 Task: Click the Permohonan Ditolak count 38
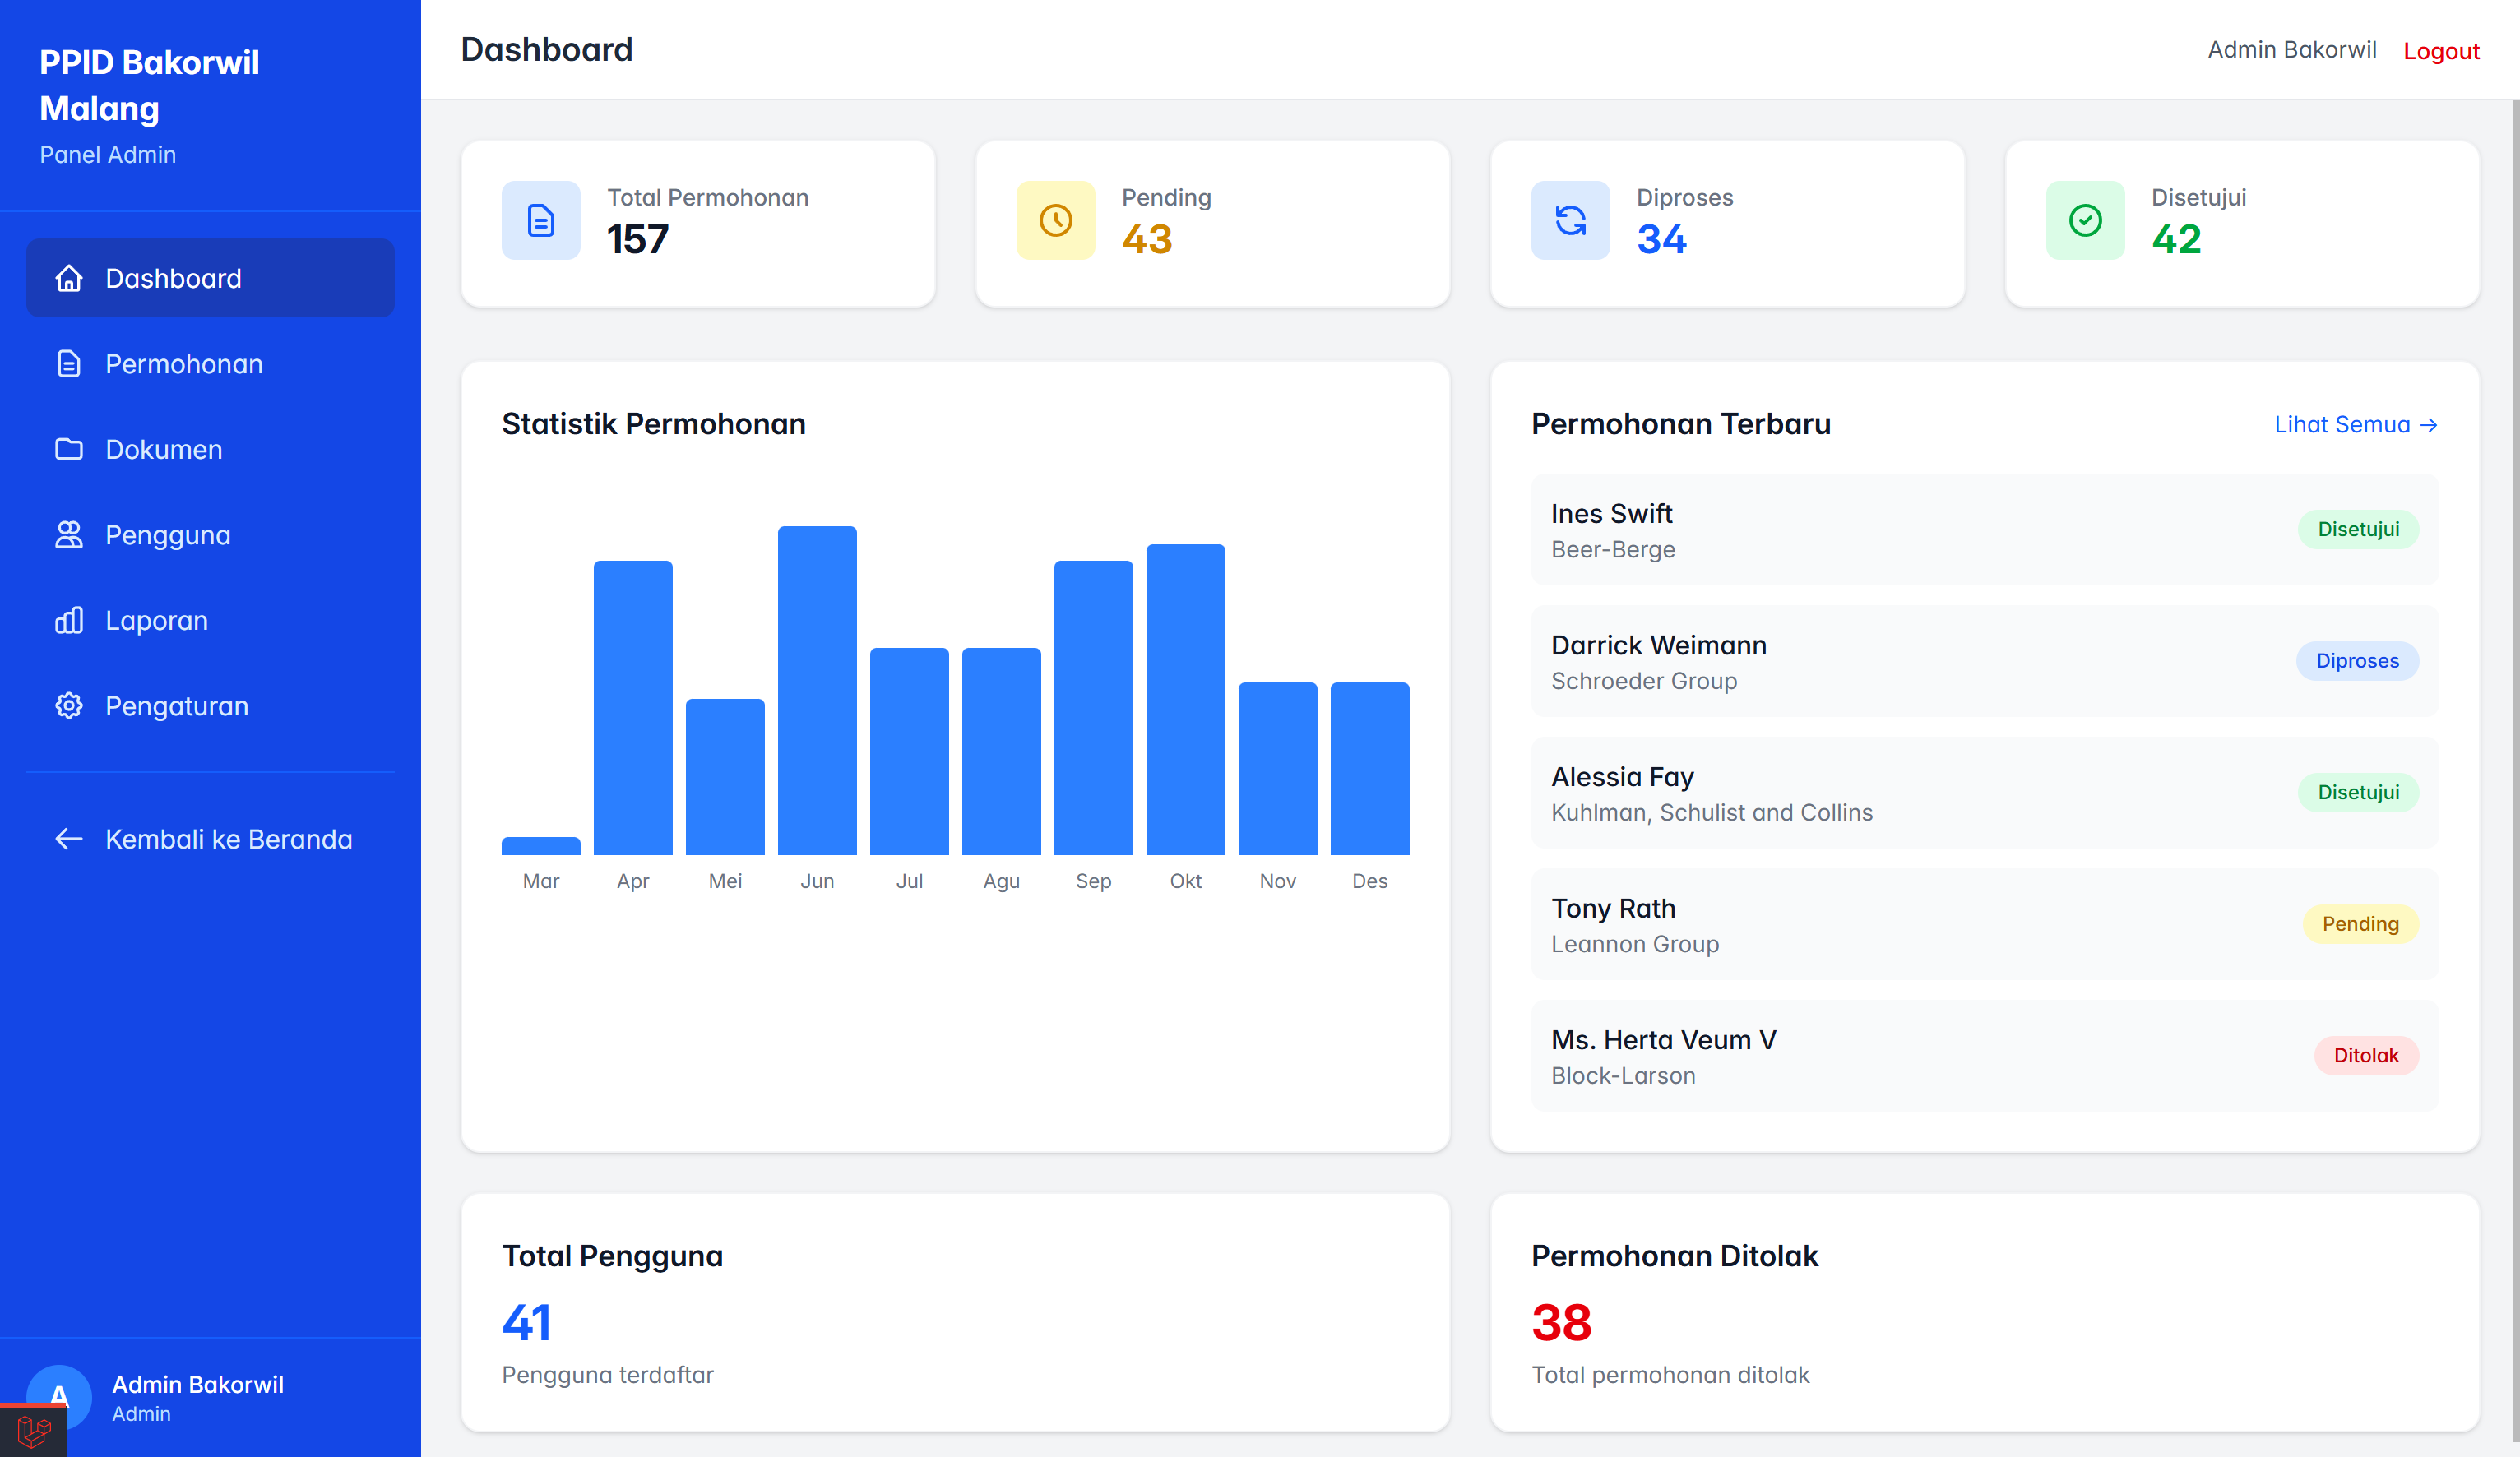click(1561, 1322)
